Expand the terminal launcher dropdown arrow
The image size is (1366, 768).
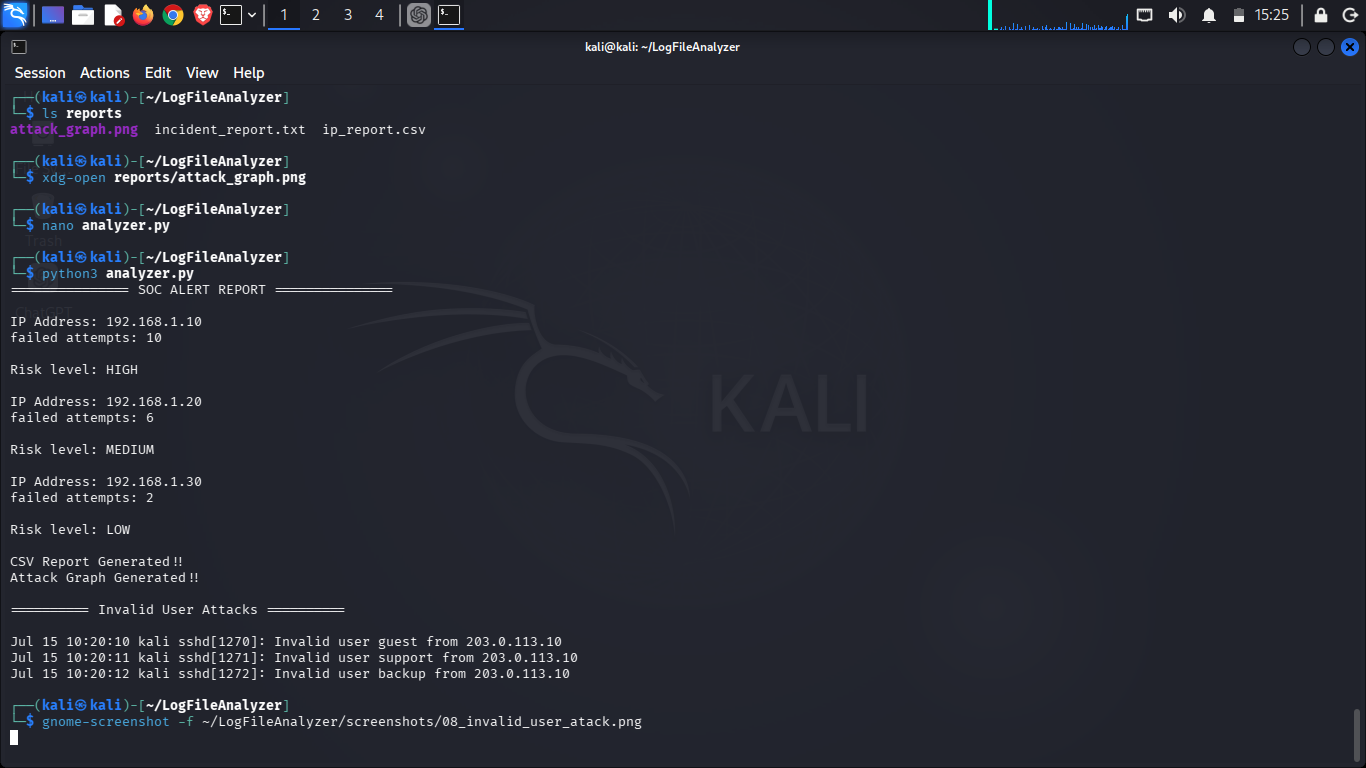(251, 15)
